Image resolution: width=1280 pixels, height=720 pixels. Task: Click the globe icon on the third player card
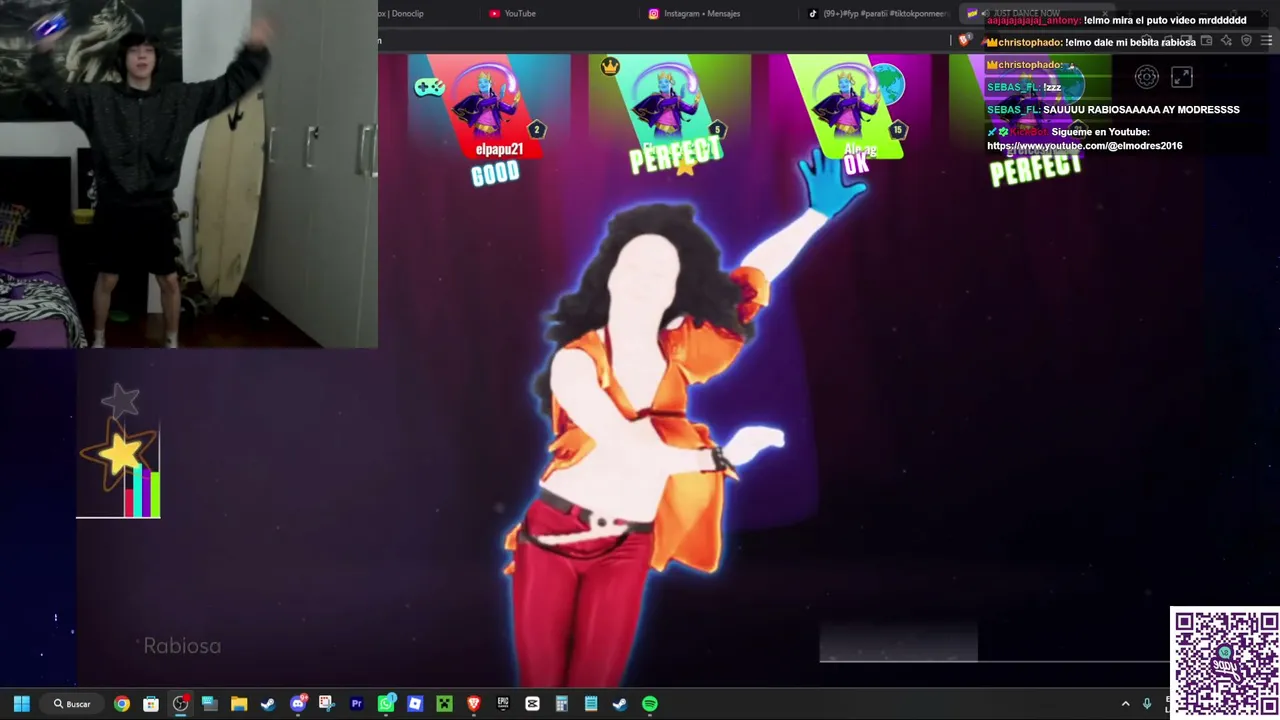pyautogui.click(x=887, y=85)
